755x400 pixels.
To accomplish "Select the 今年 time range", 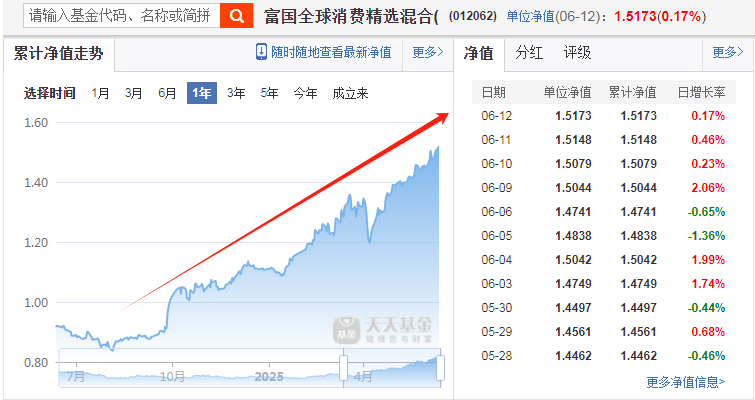I will [305, 93].
